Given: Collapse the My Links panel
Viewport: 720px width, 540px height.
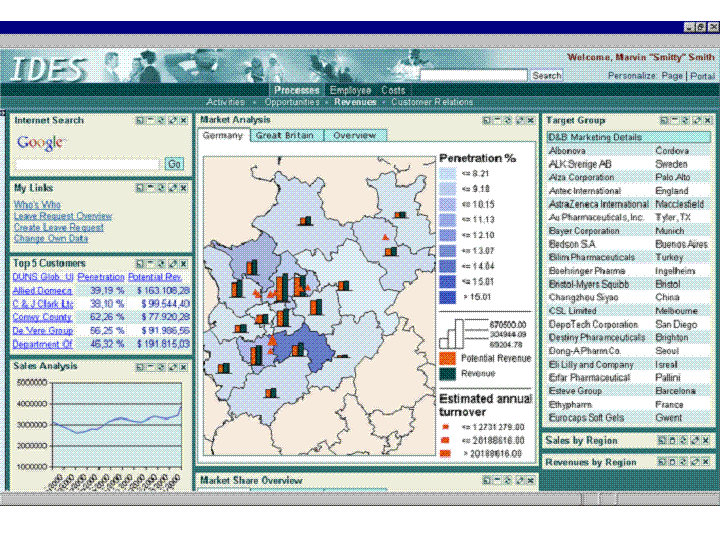Looking at the screenshot, I should tap(150, 188).
